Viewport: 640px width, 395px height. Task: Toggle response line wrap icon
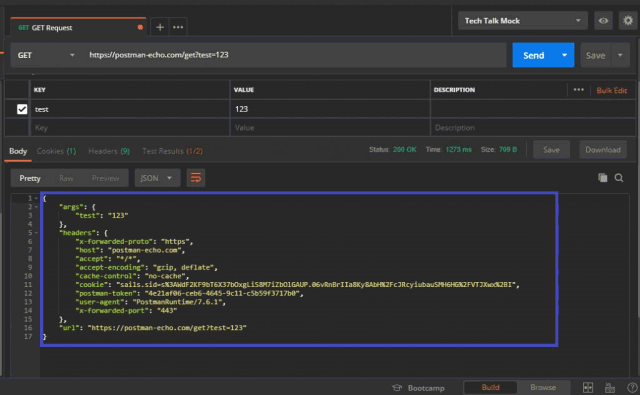(x=196, y=178)
